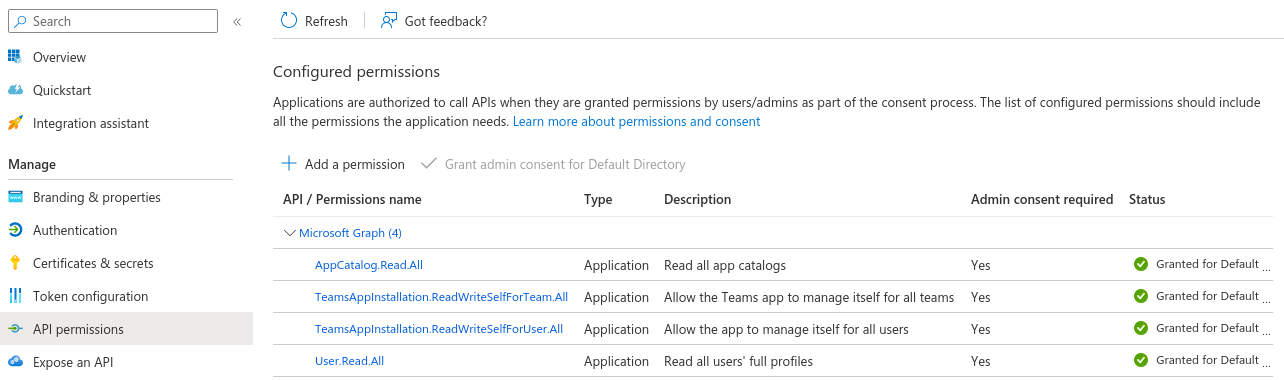Click the Type column header
The height and width of the screenshot is (380, 1284).
coord(598,199)
